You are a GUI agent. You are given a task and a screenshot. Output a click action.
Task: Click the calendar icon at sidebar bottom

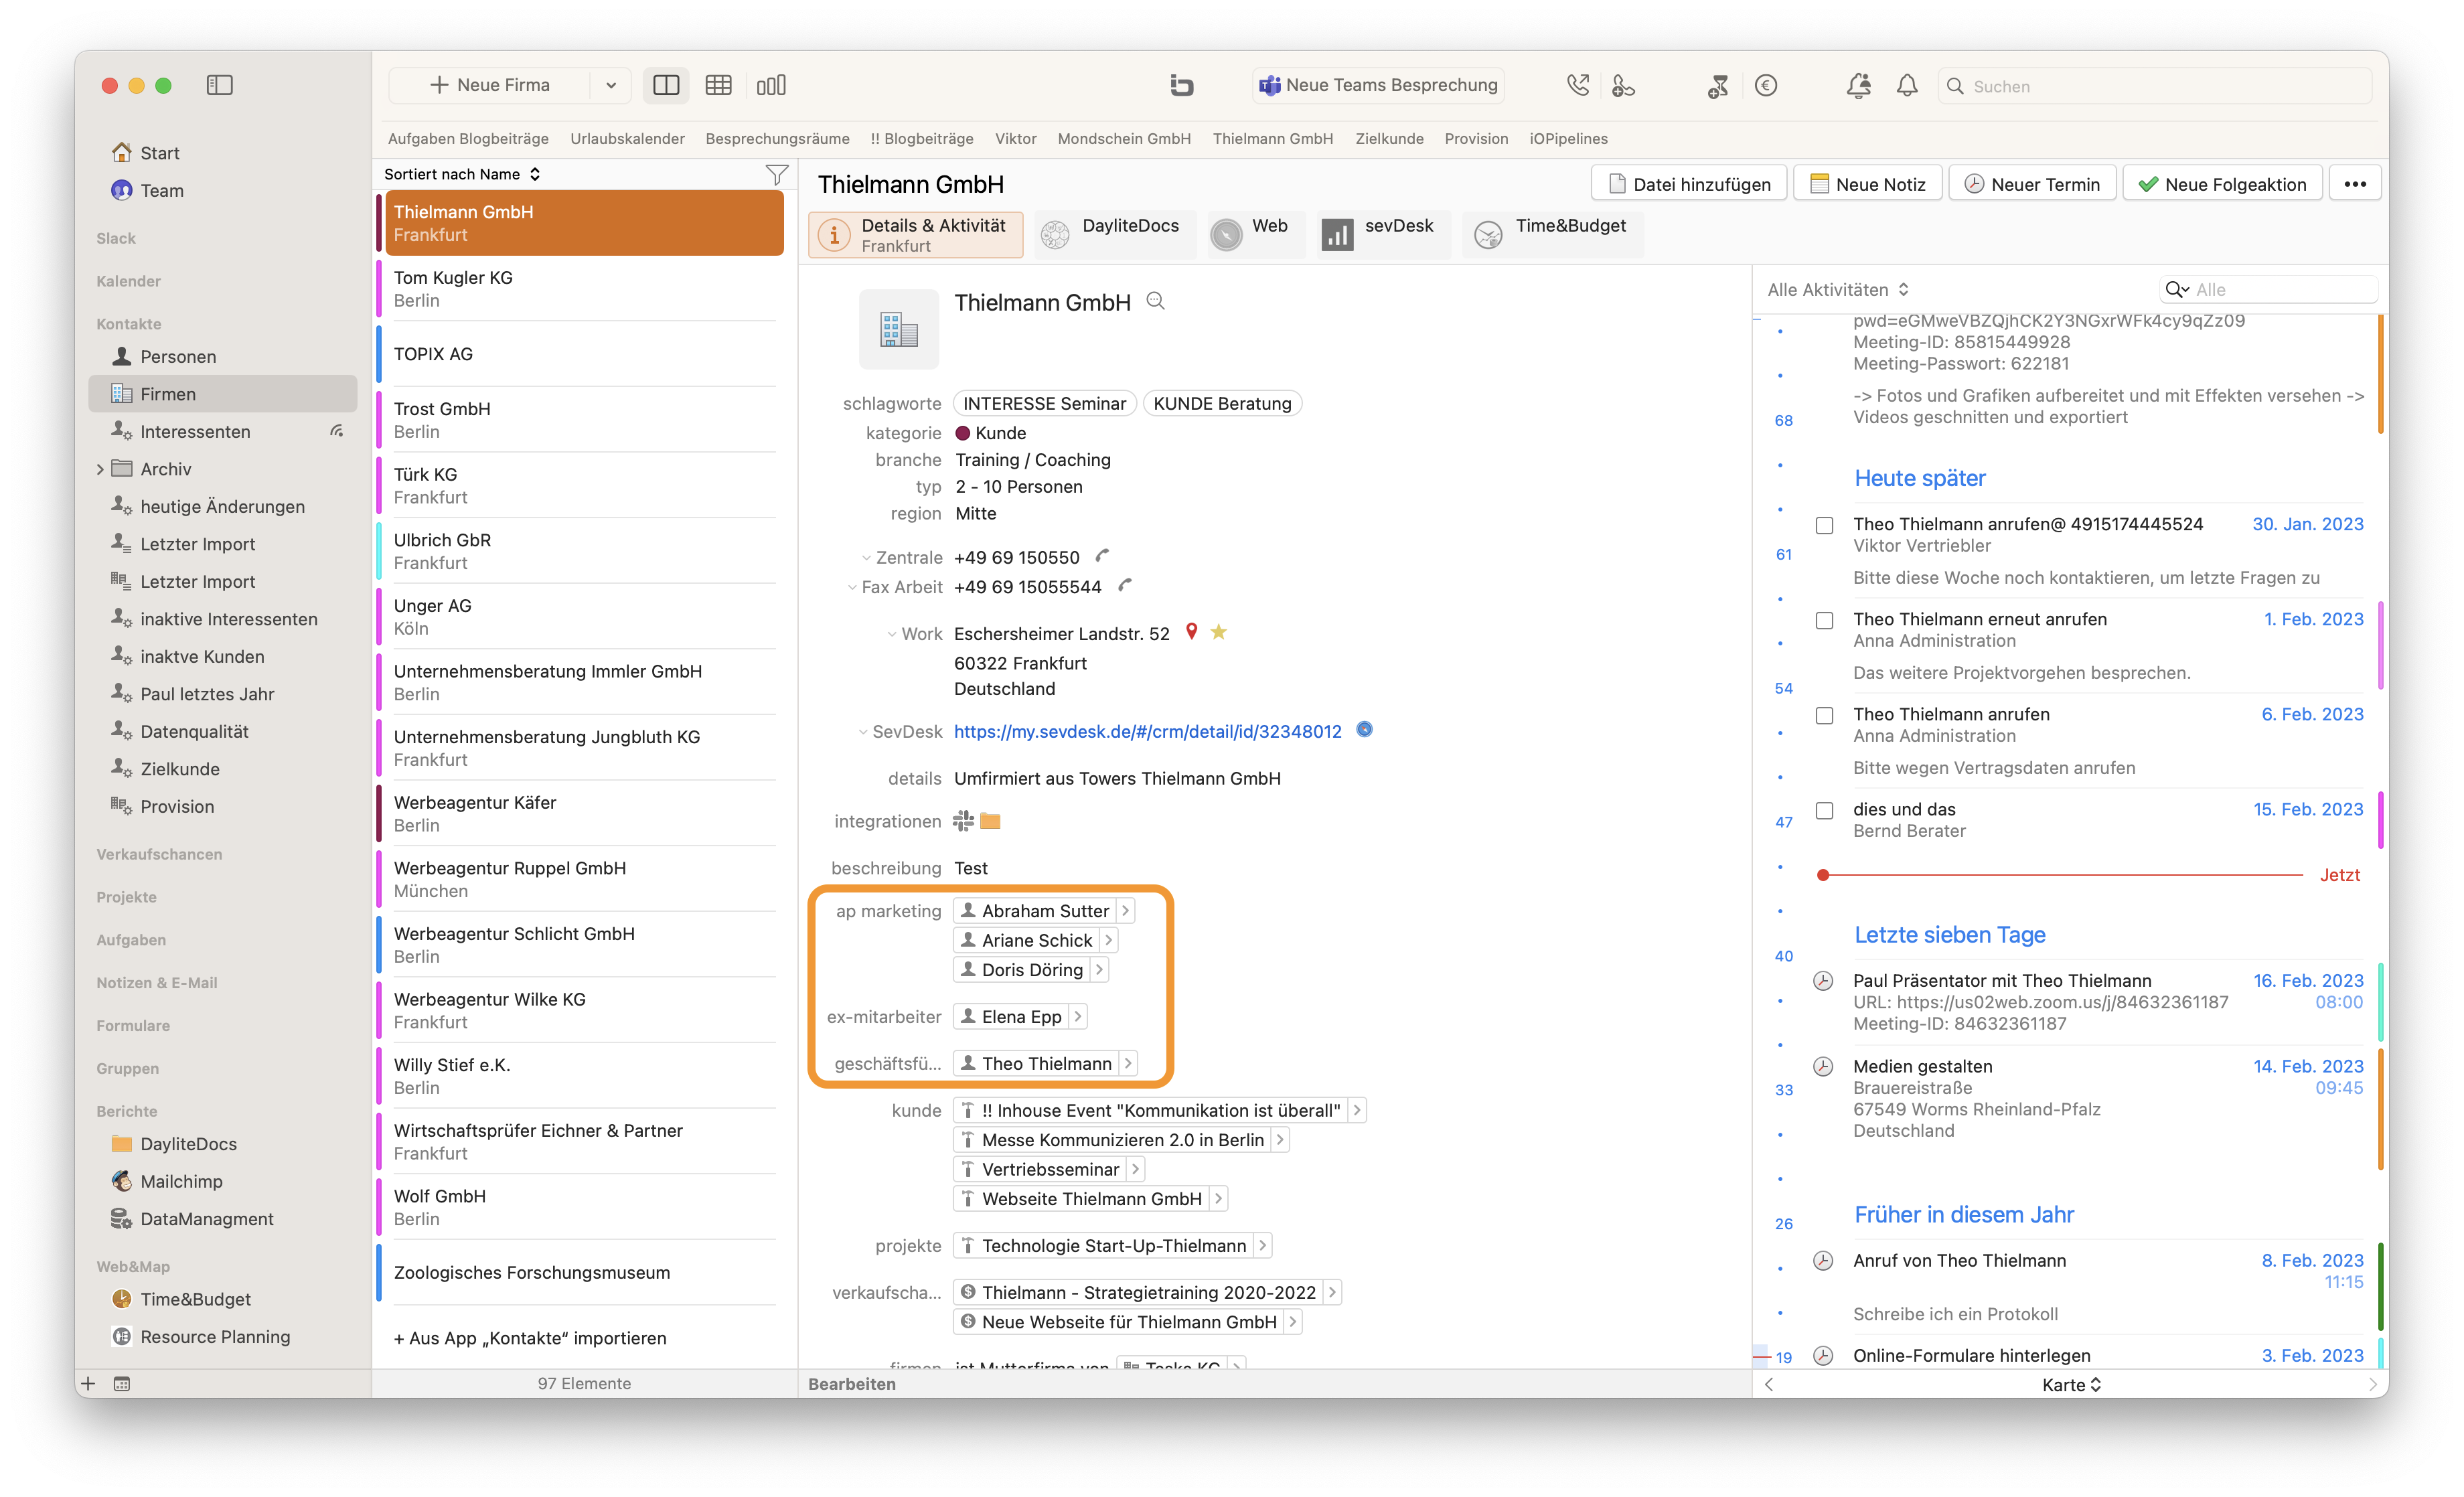(x=121, y=1384)
